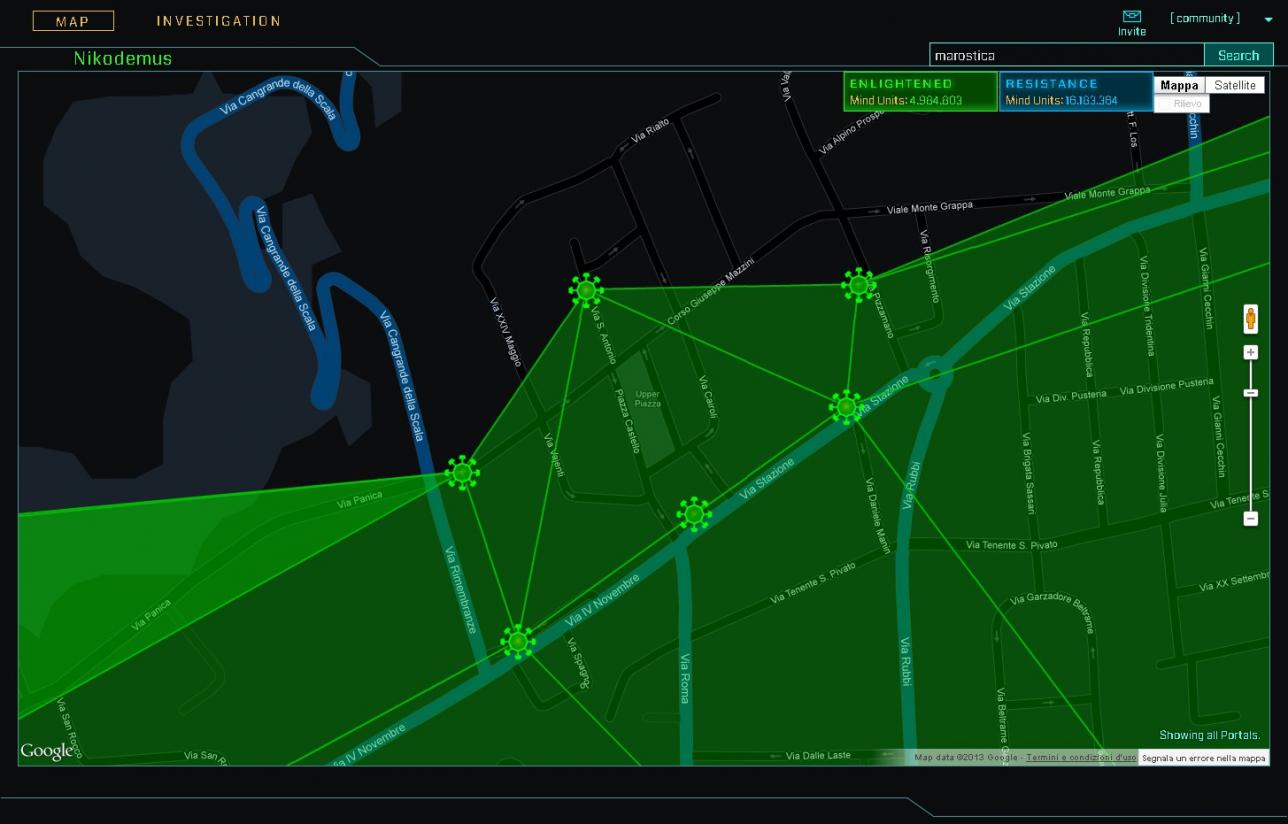Open the Showing all Portals filter
This screenshot has width=1288, height=824.
click(x=1209, y=735)
